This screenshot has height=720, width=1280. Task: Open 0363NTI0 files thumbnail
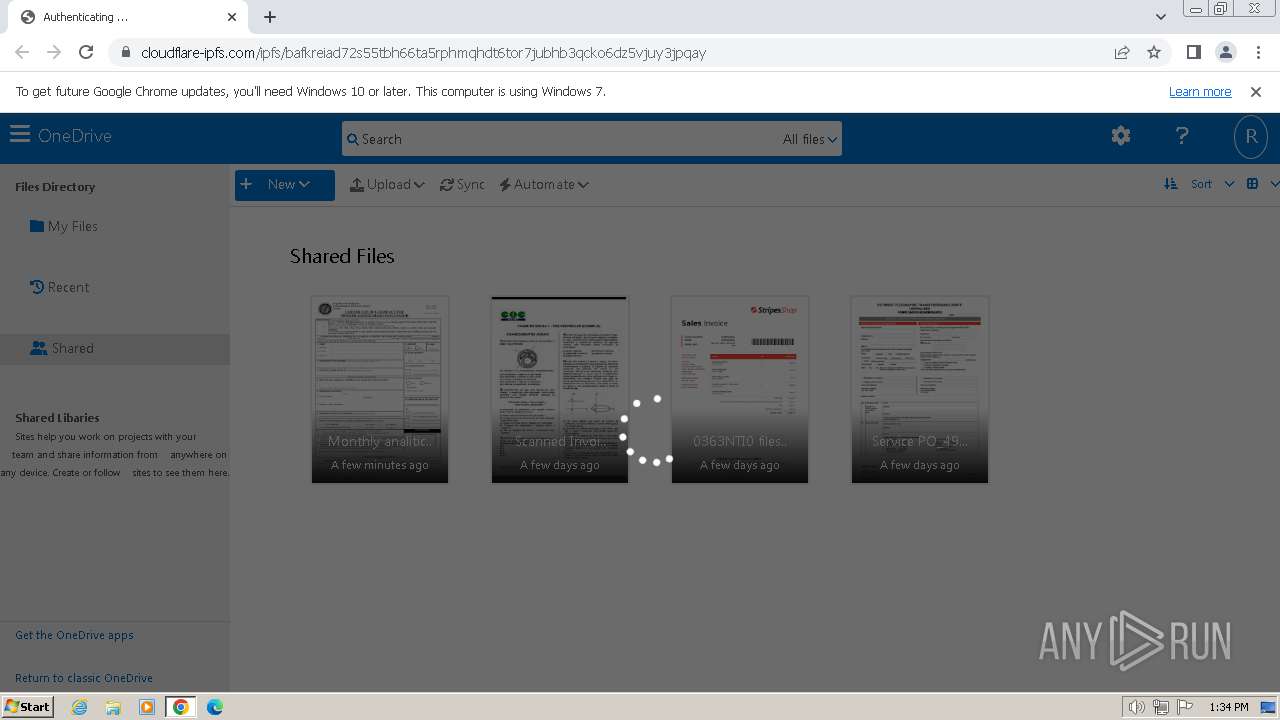pyautogui.click(x=740, y=389)
